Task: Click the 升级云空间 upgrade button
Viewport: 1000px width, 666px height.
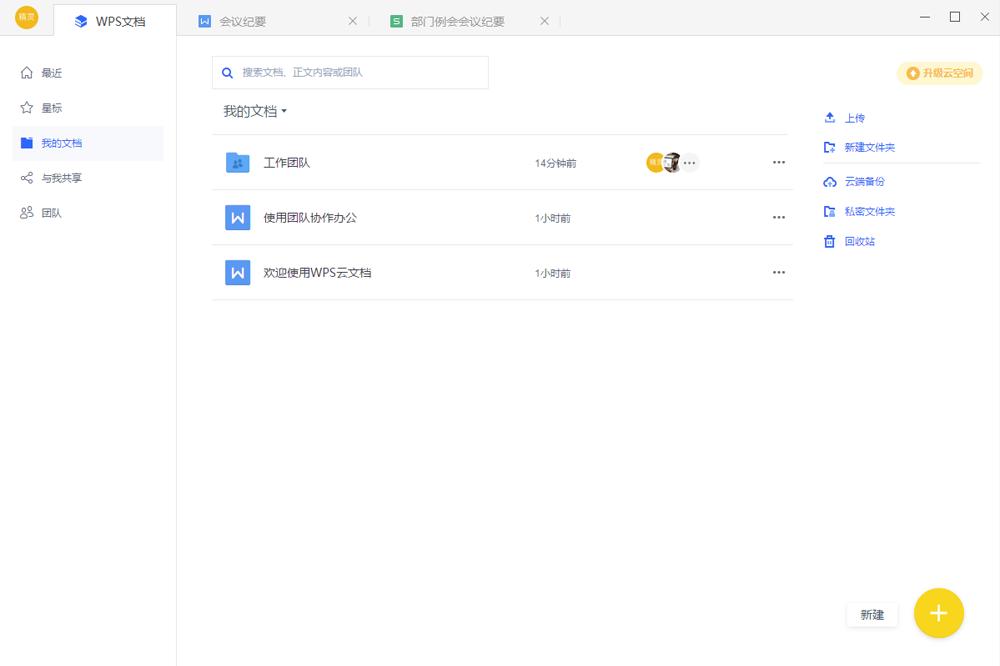Action: pos(939,73)
